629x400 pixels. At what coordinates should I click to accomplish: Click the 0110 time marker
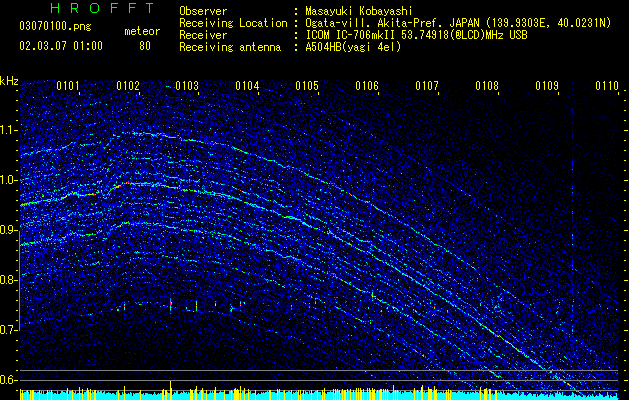click(607, 86)
